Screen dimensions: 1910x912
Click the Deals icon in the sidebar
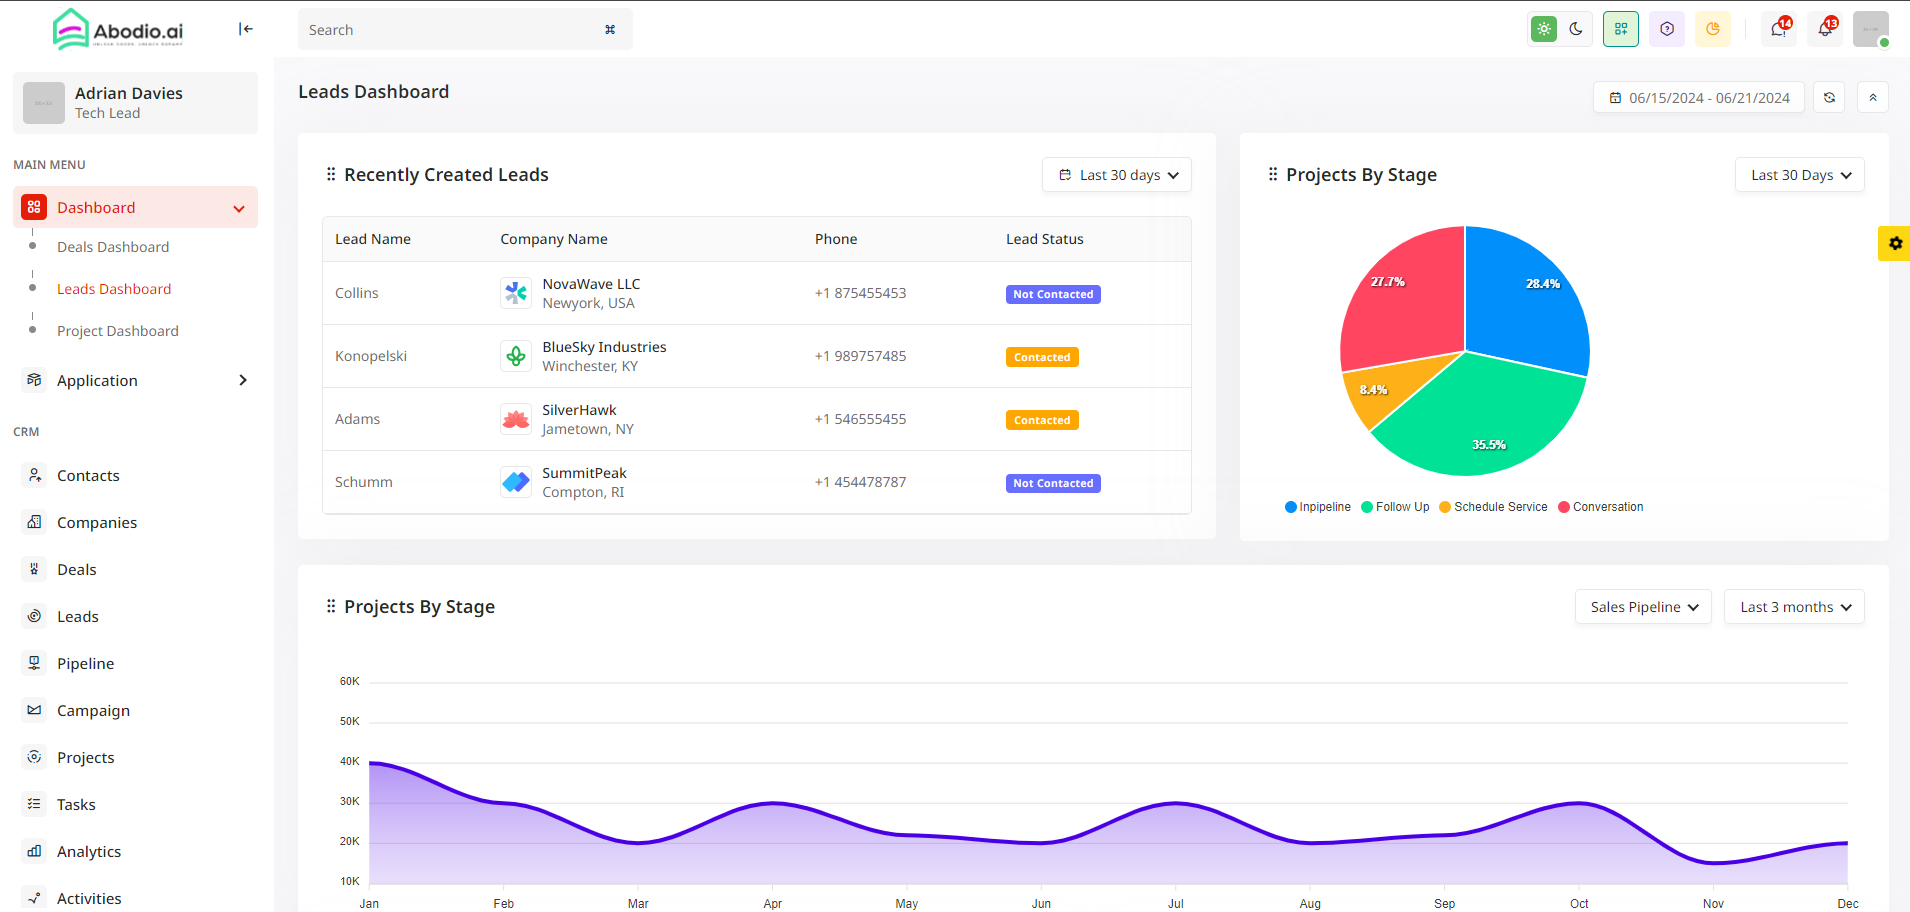[34, 569]
